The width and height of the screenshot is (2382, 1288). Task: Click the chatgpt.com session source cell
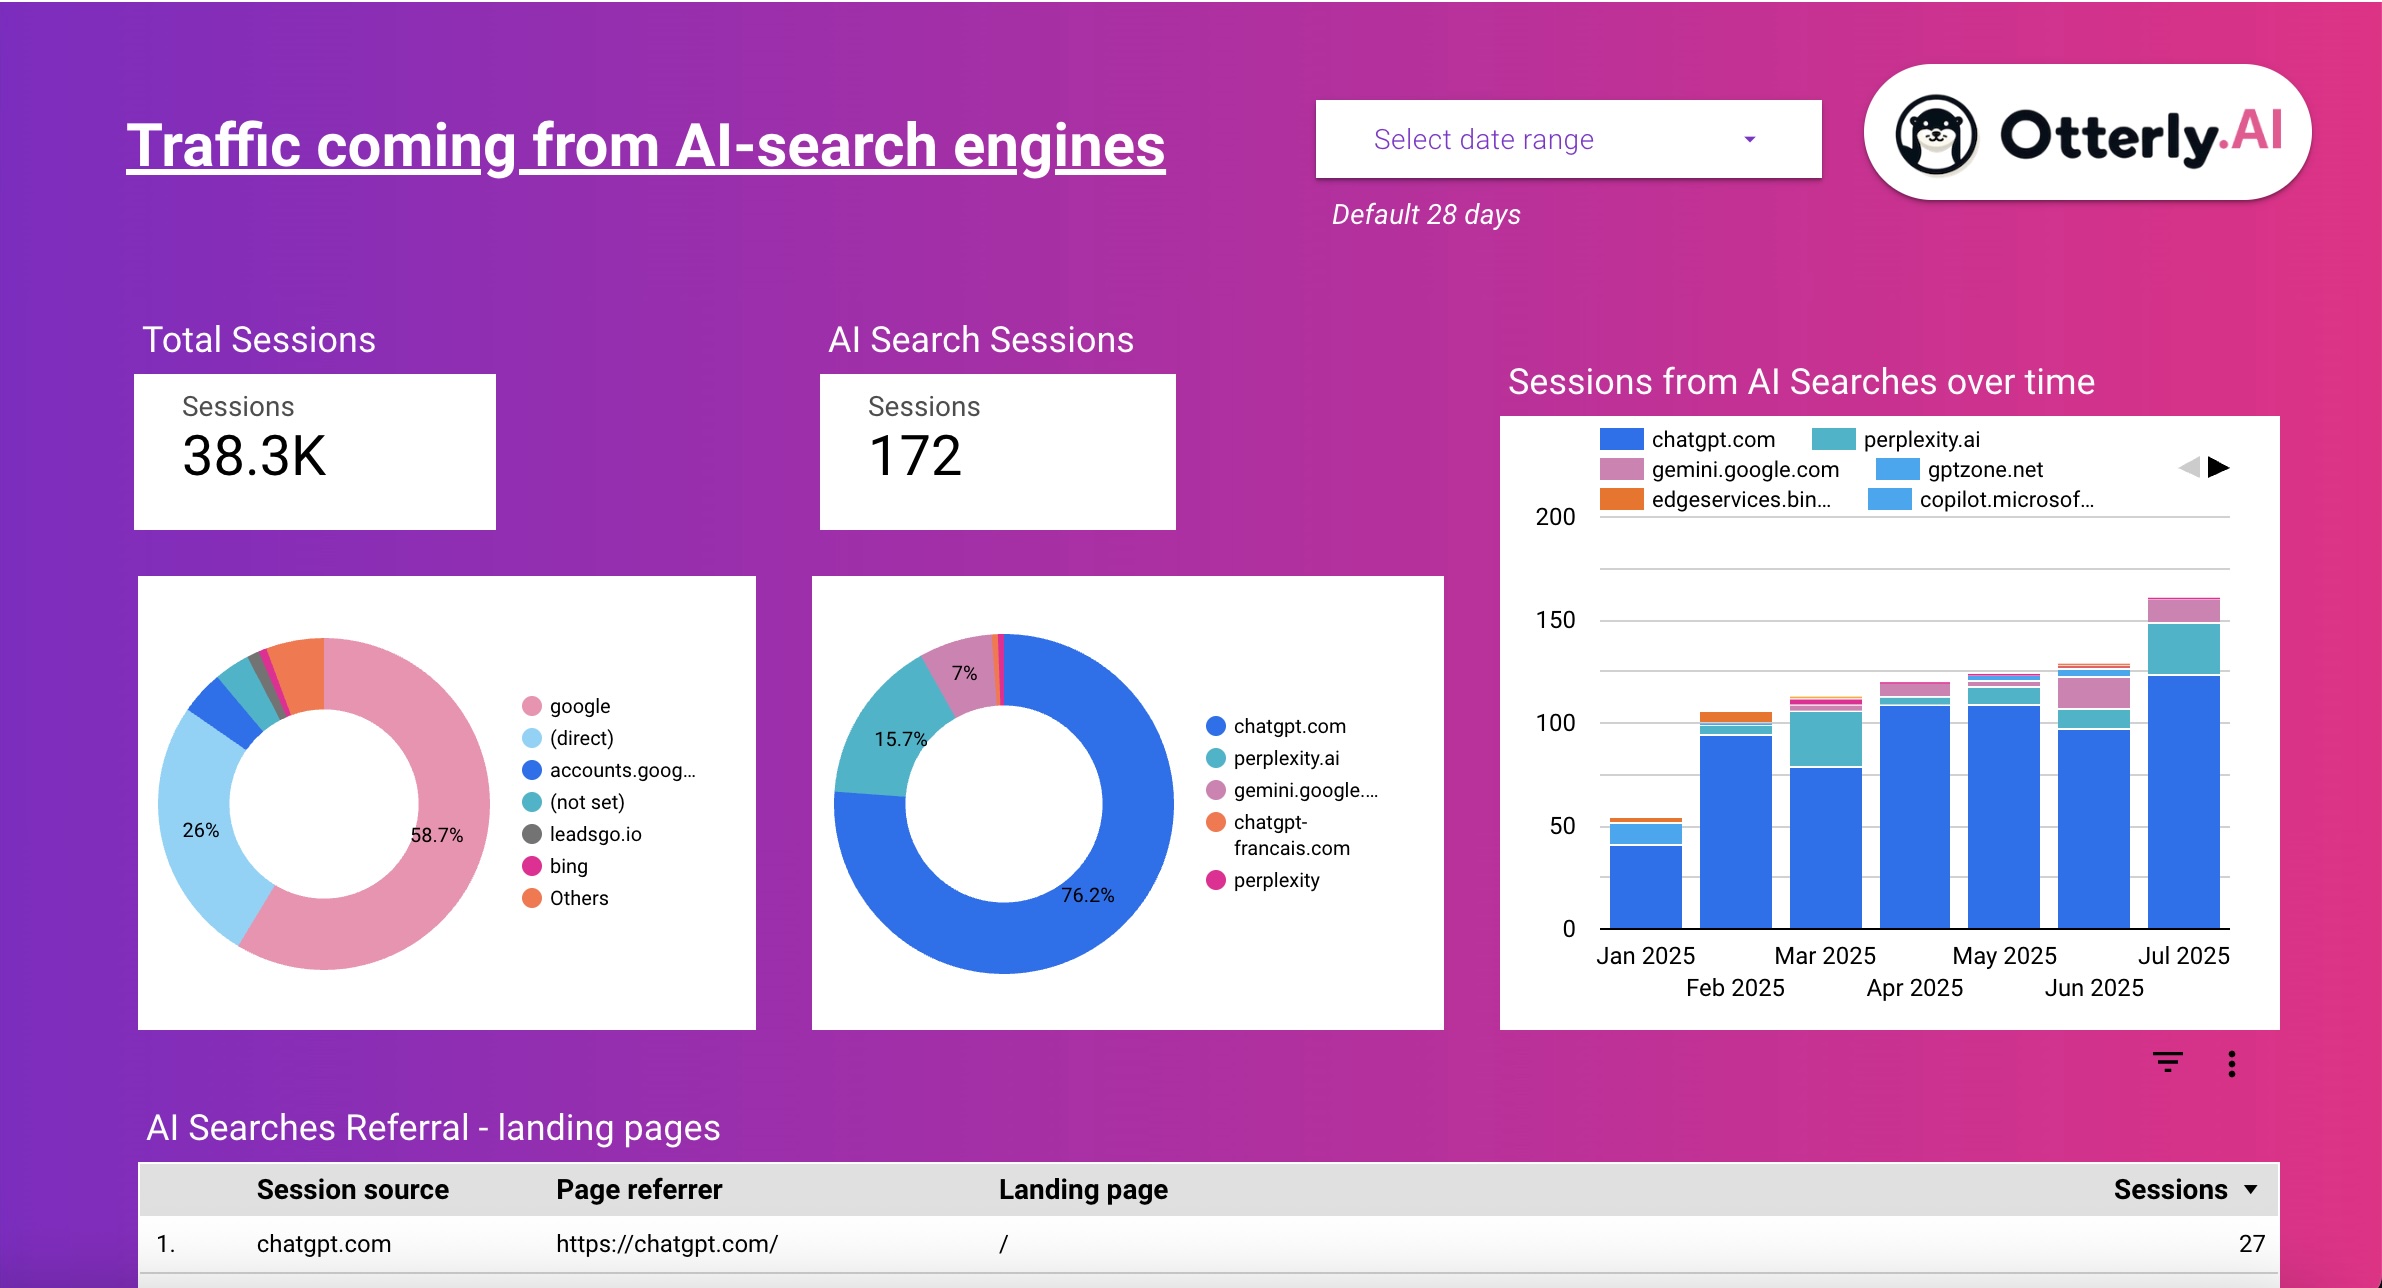[x=324, y=1244]
